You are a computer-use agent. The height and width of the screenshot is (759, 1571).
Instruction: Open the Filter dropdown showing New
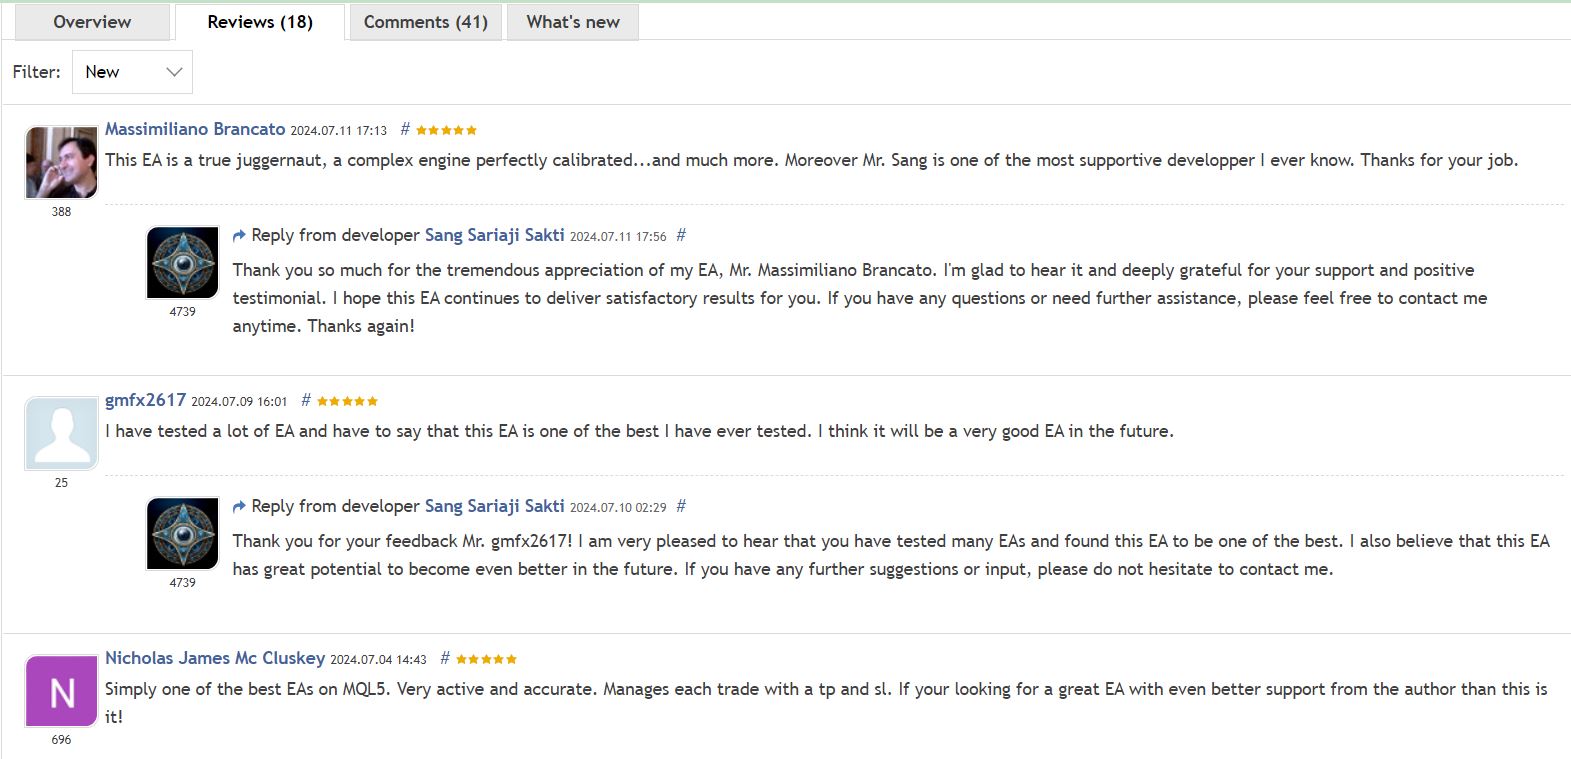point(131,71)
